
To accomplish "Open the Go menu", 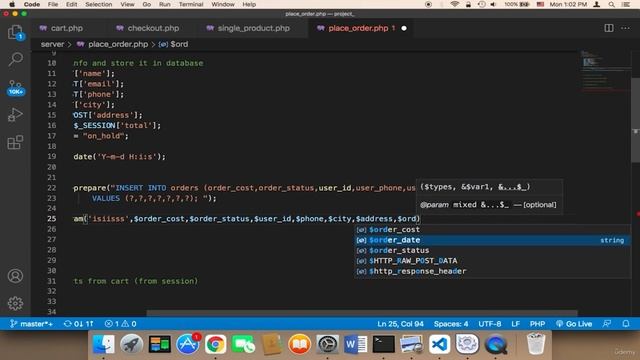I will tap(147, 4).
